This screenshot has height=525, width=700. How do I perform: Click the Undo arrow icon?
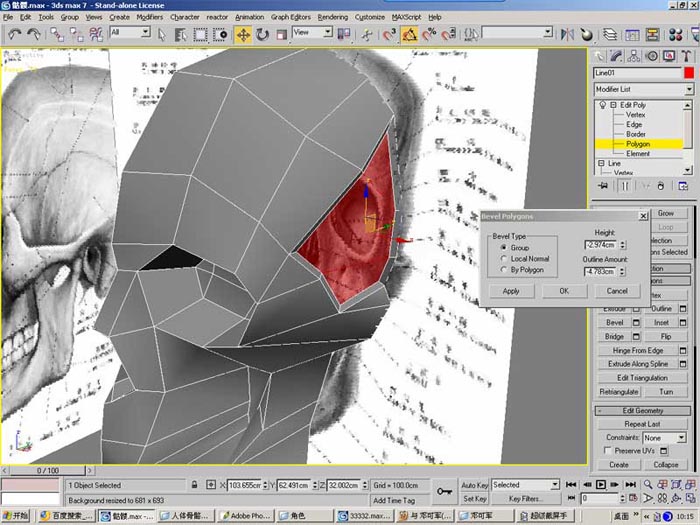point(15,34)
